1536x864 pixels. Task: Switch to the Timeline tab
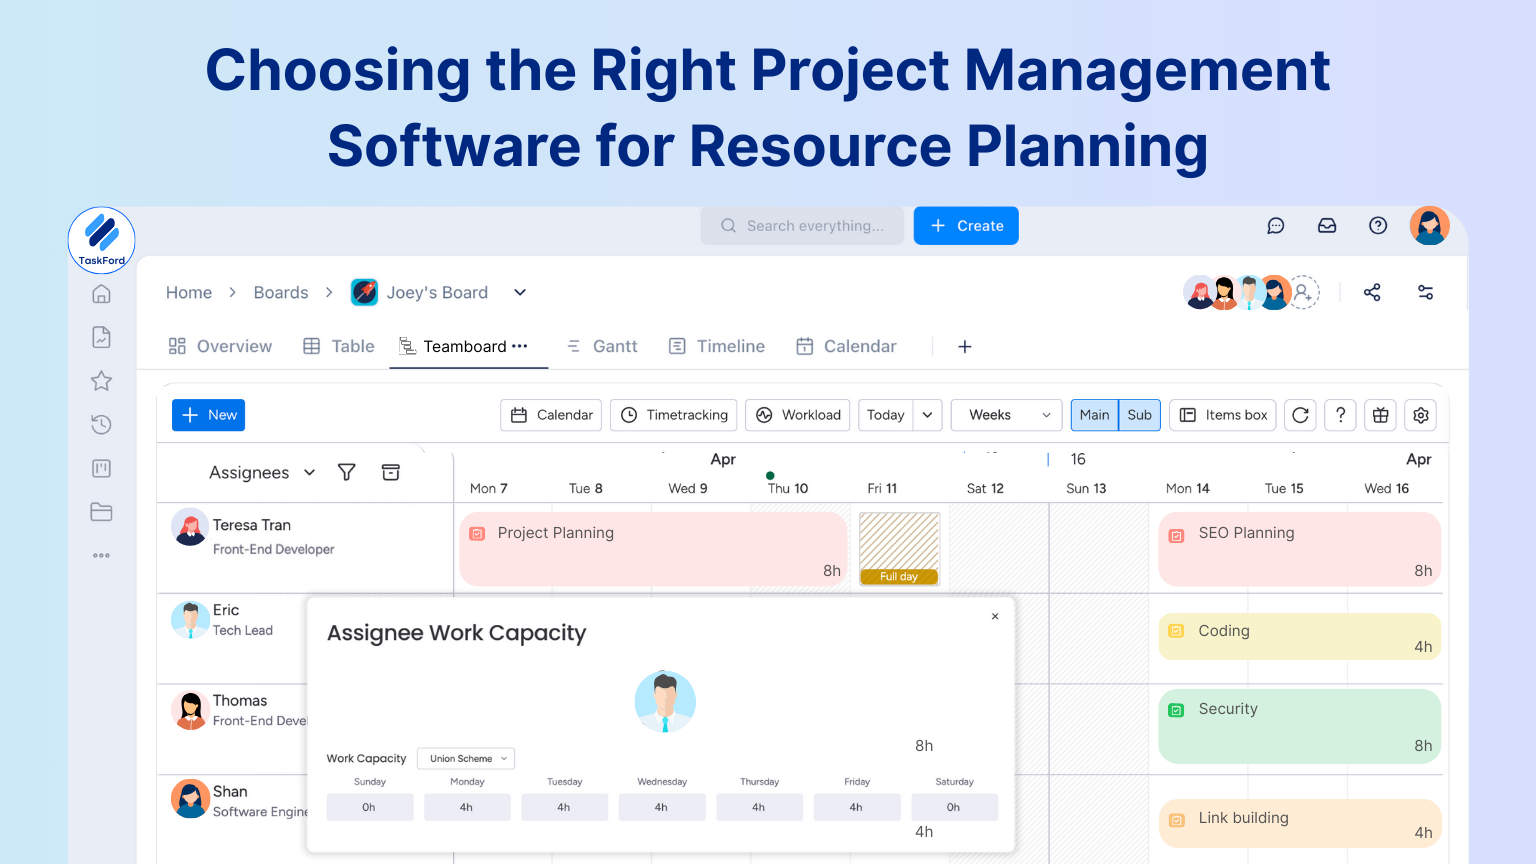click(x=717, y=346)
